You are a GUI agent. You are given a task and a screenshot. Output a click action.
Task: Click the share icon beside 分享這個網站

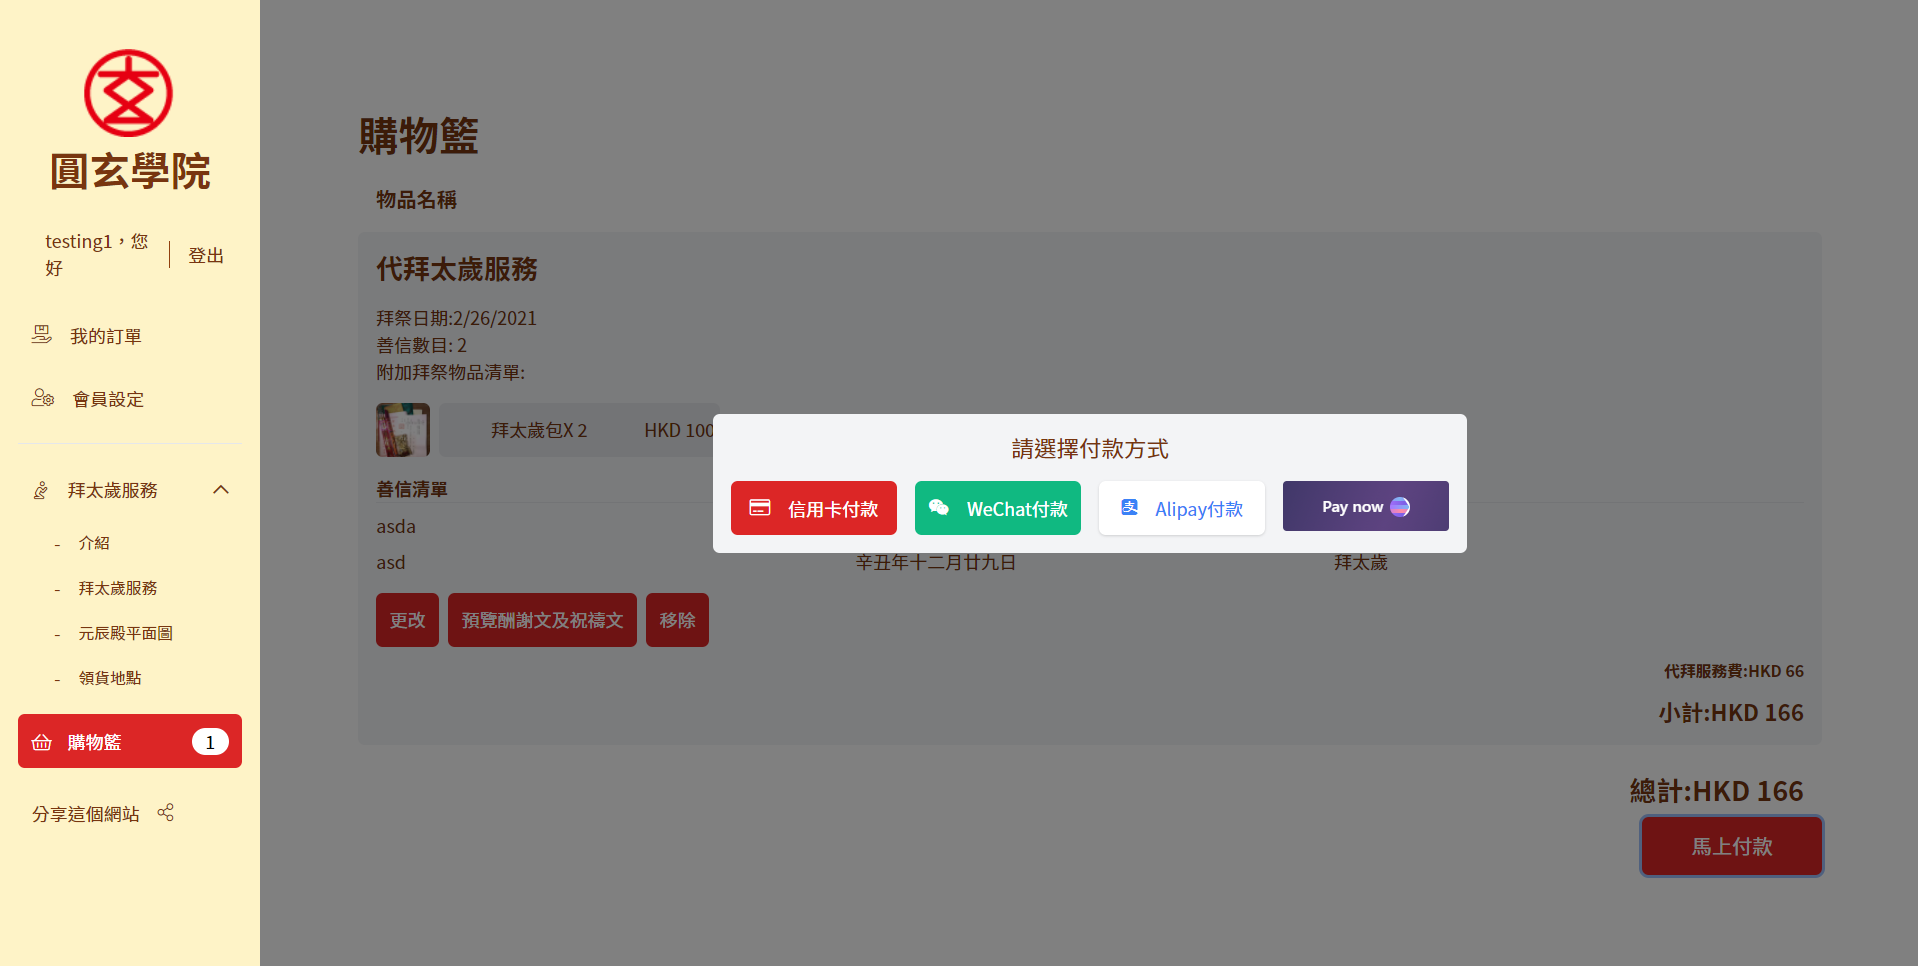(x=166, y=813)
